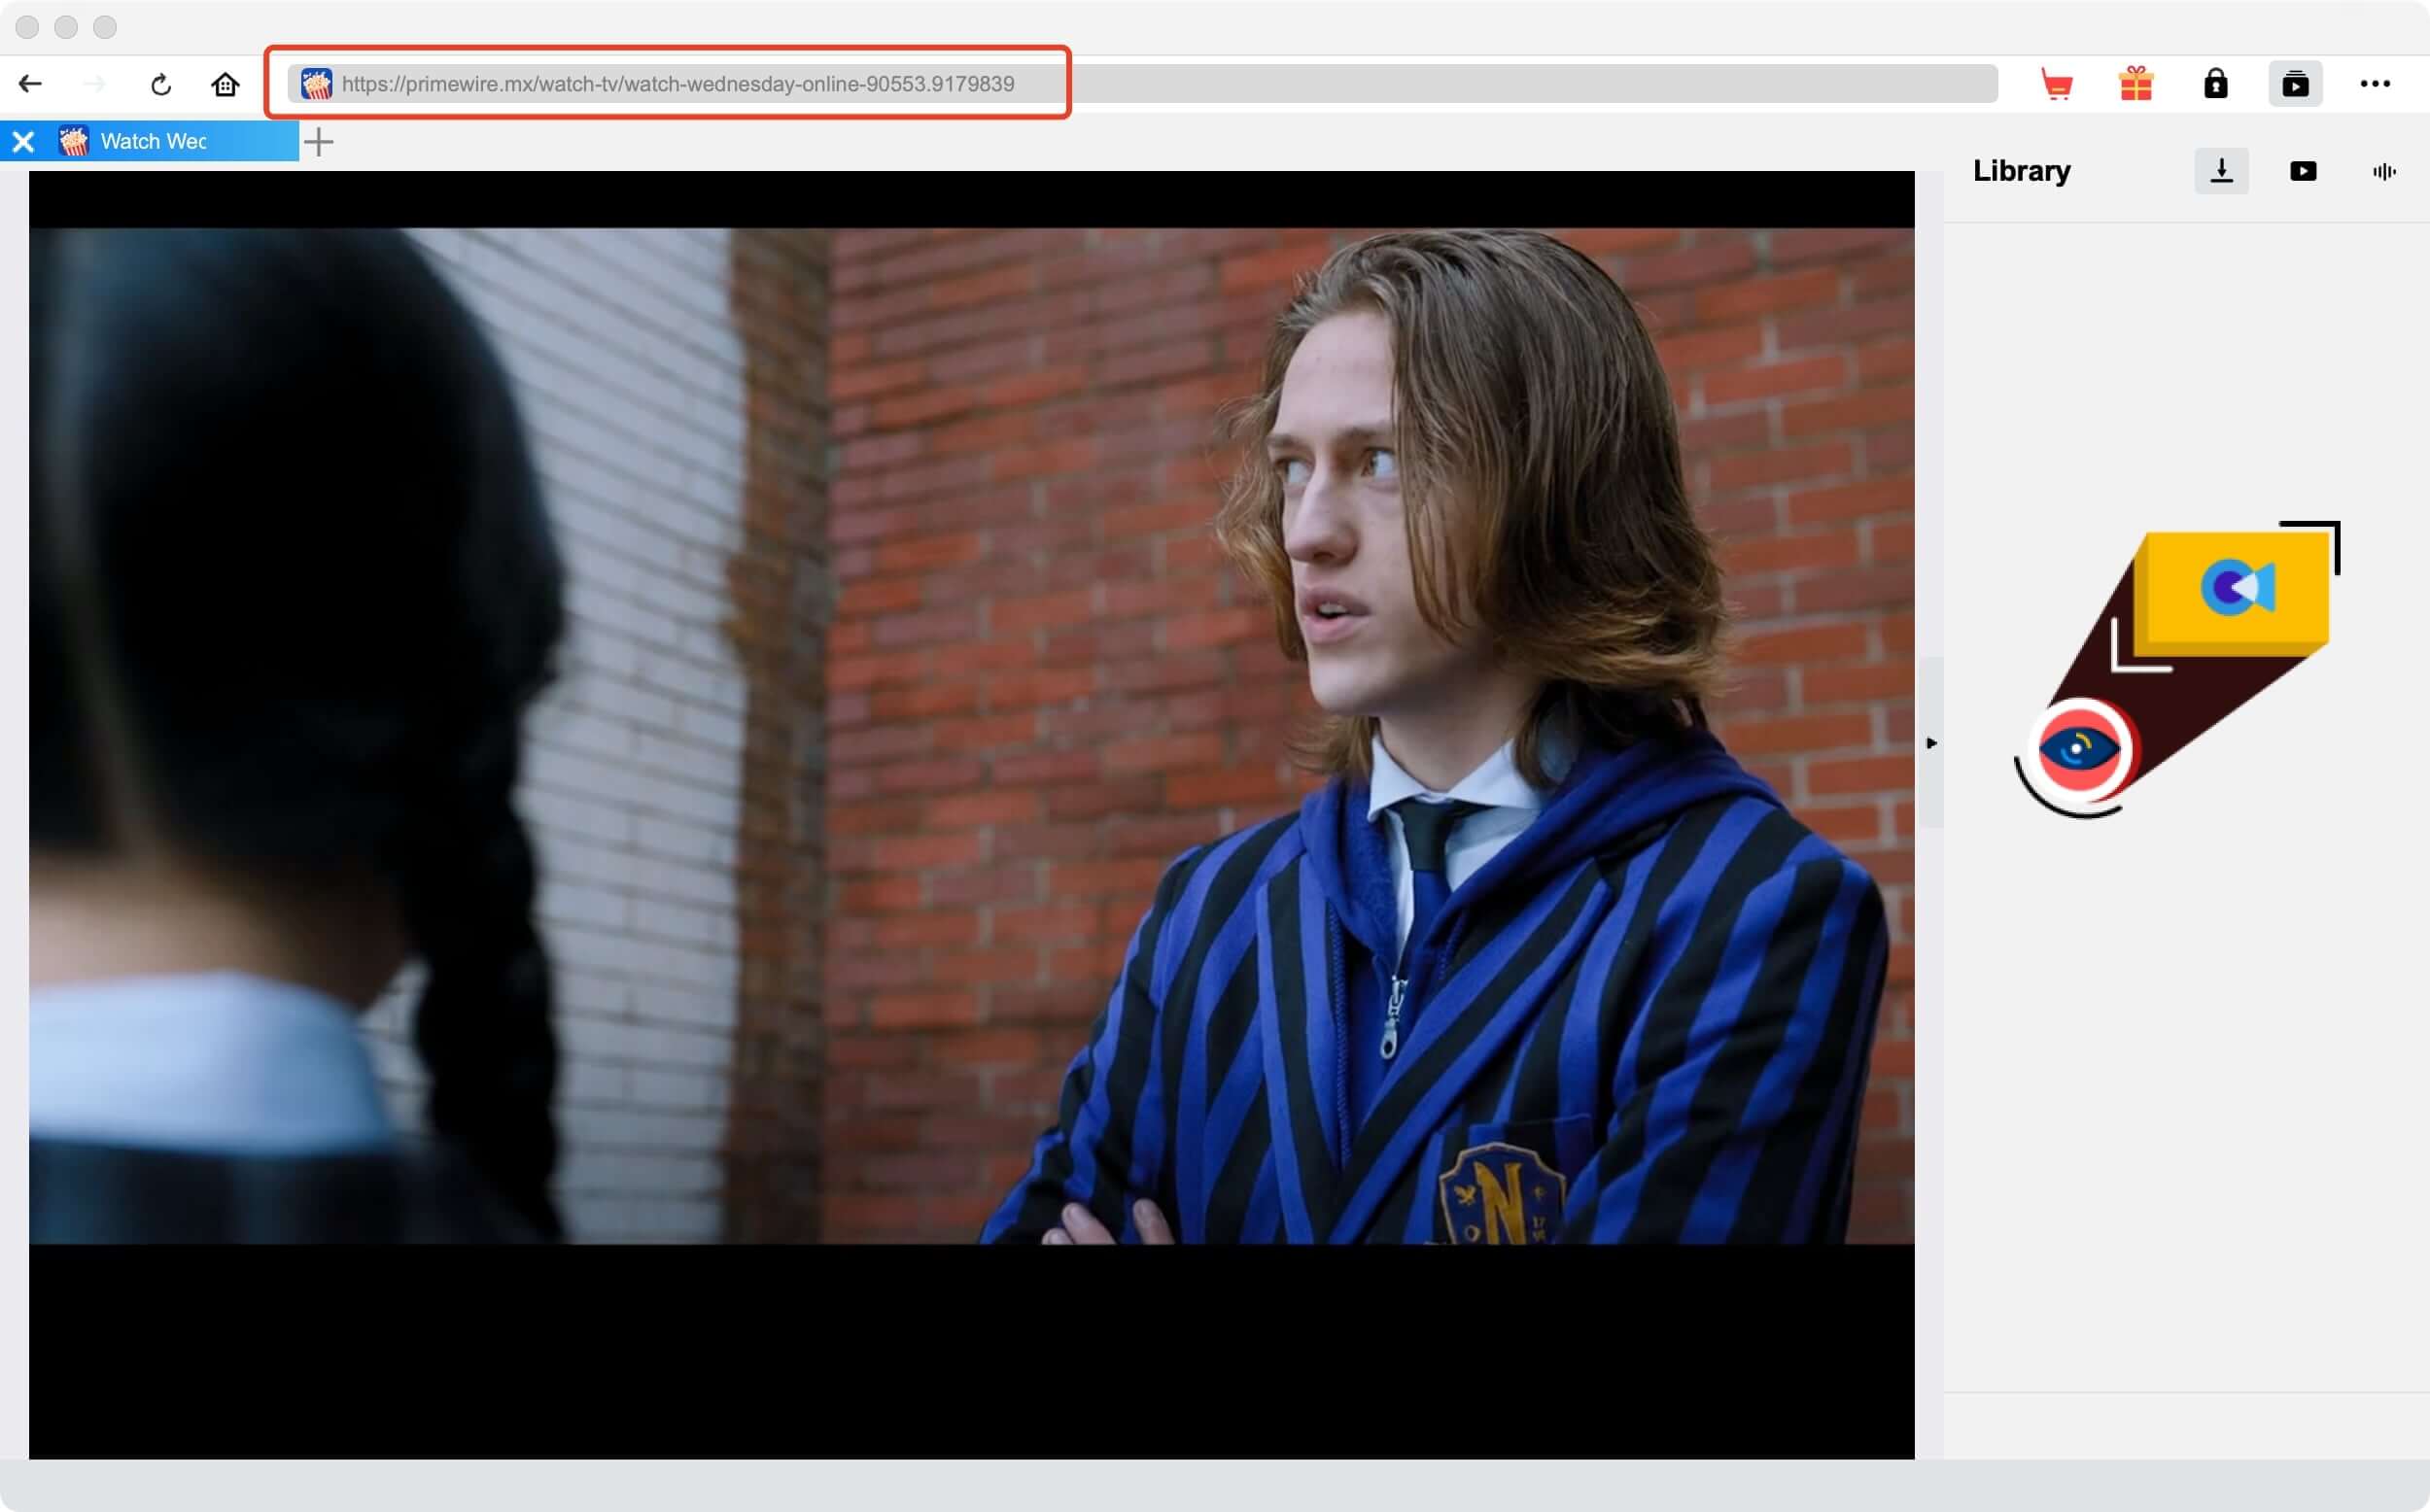
Task: Collapse the Library sidebar with the arrow
Action: [x=1931, y=743]
